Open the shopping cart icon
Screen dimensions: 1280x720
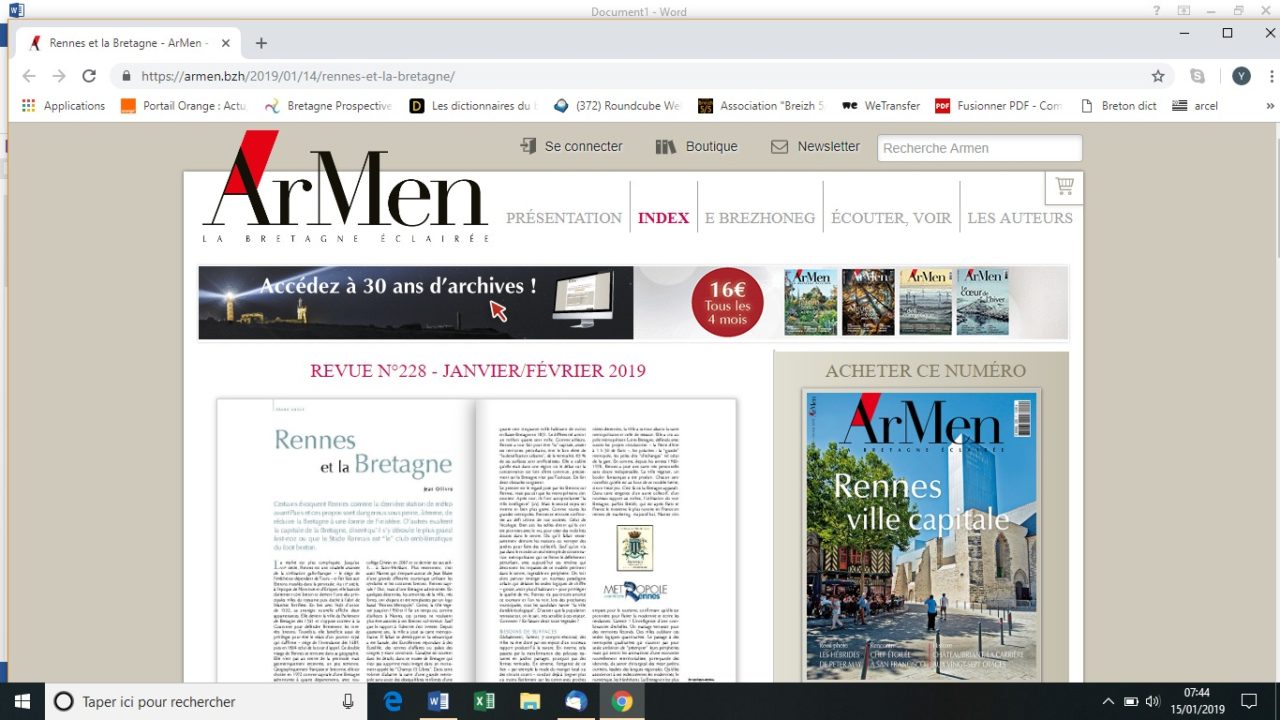(1064, 187)
